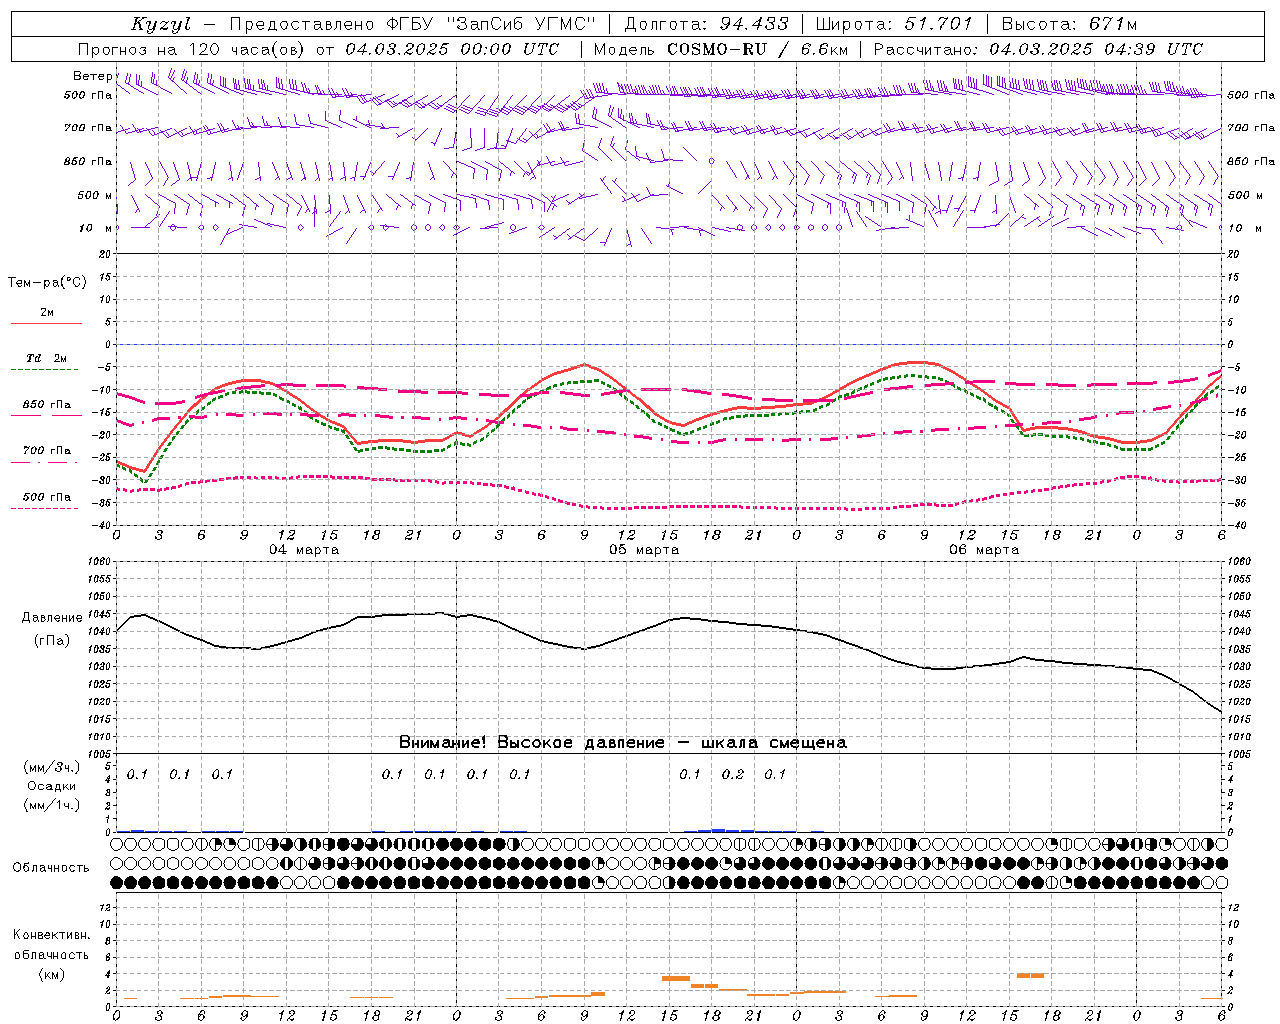Click the Осадки precipitation label
1280x1024 pixels.
(x=51, y=786)
